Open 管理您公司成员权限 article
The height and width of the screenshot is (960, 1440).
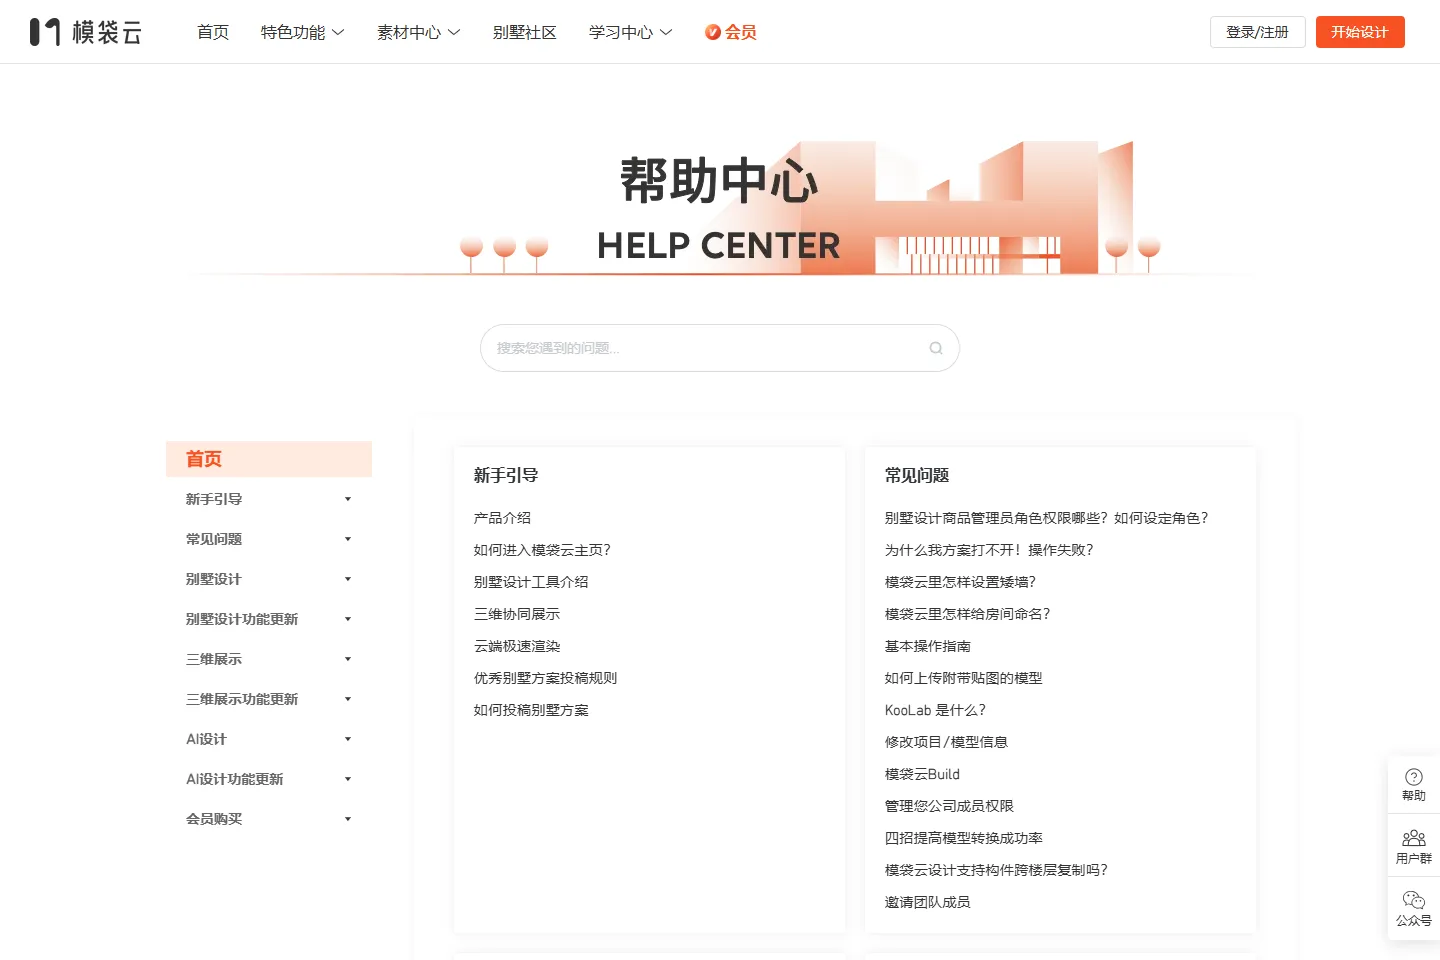(x=949, y=806)
